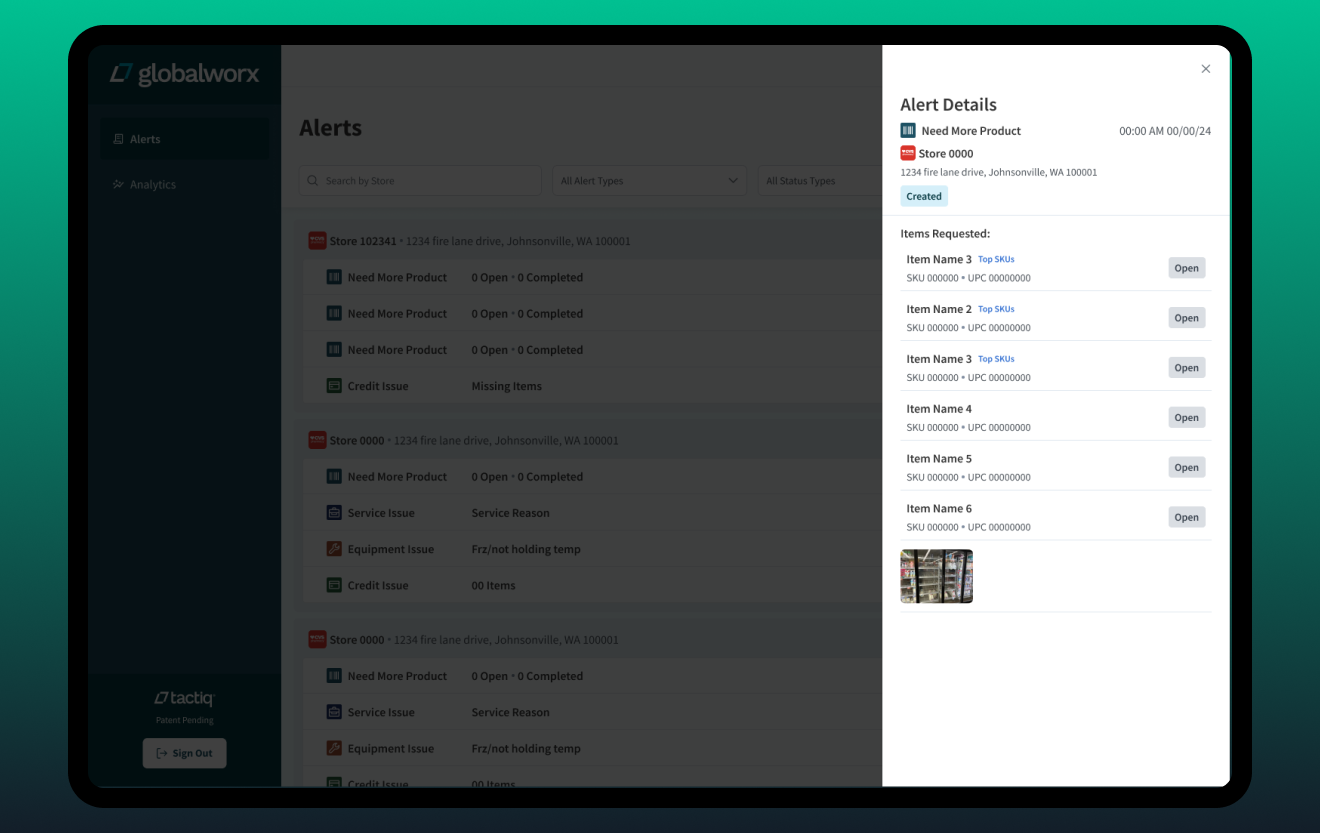1320x833 pixels.
Task: Click the Analytics chart icon in the sidebar
Action: (x=118, y=184)
